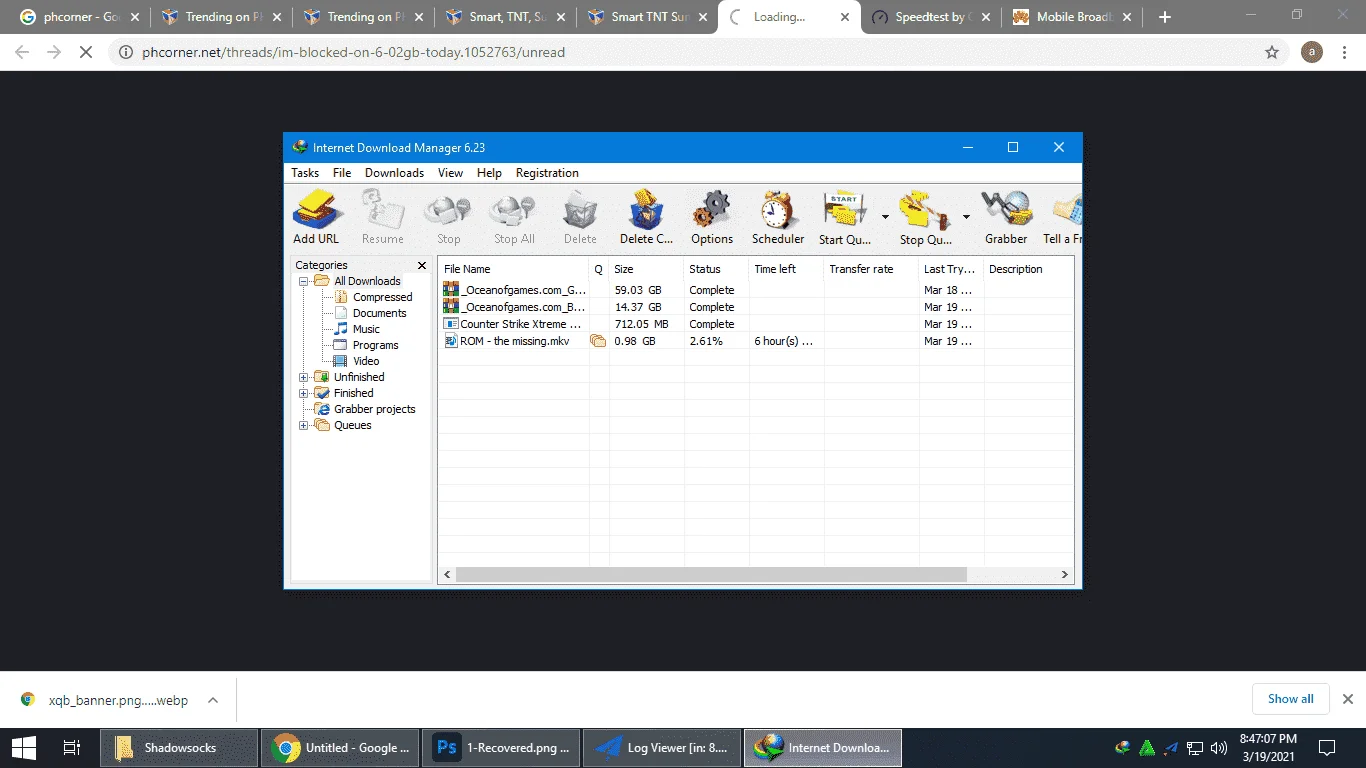Image resolution: width=1366 pixels, height=768 pixels.
Task: Bookmark this page star icon
Action: click(1272, 52)
